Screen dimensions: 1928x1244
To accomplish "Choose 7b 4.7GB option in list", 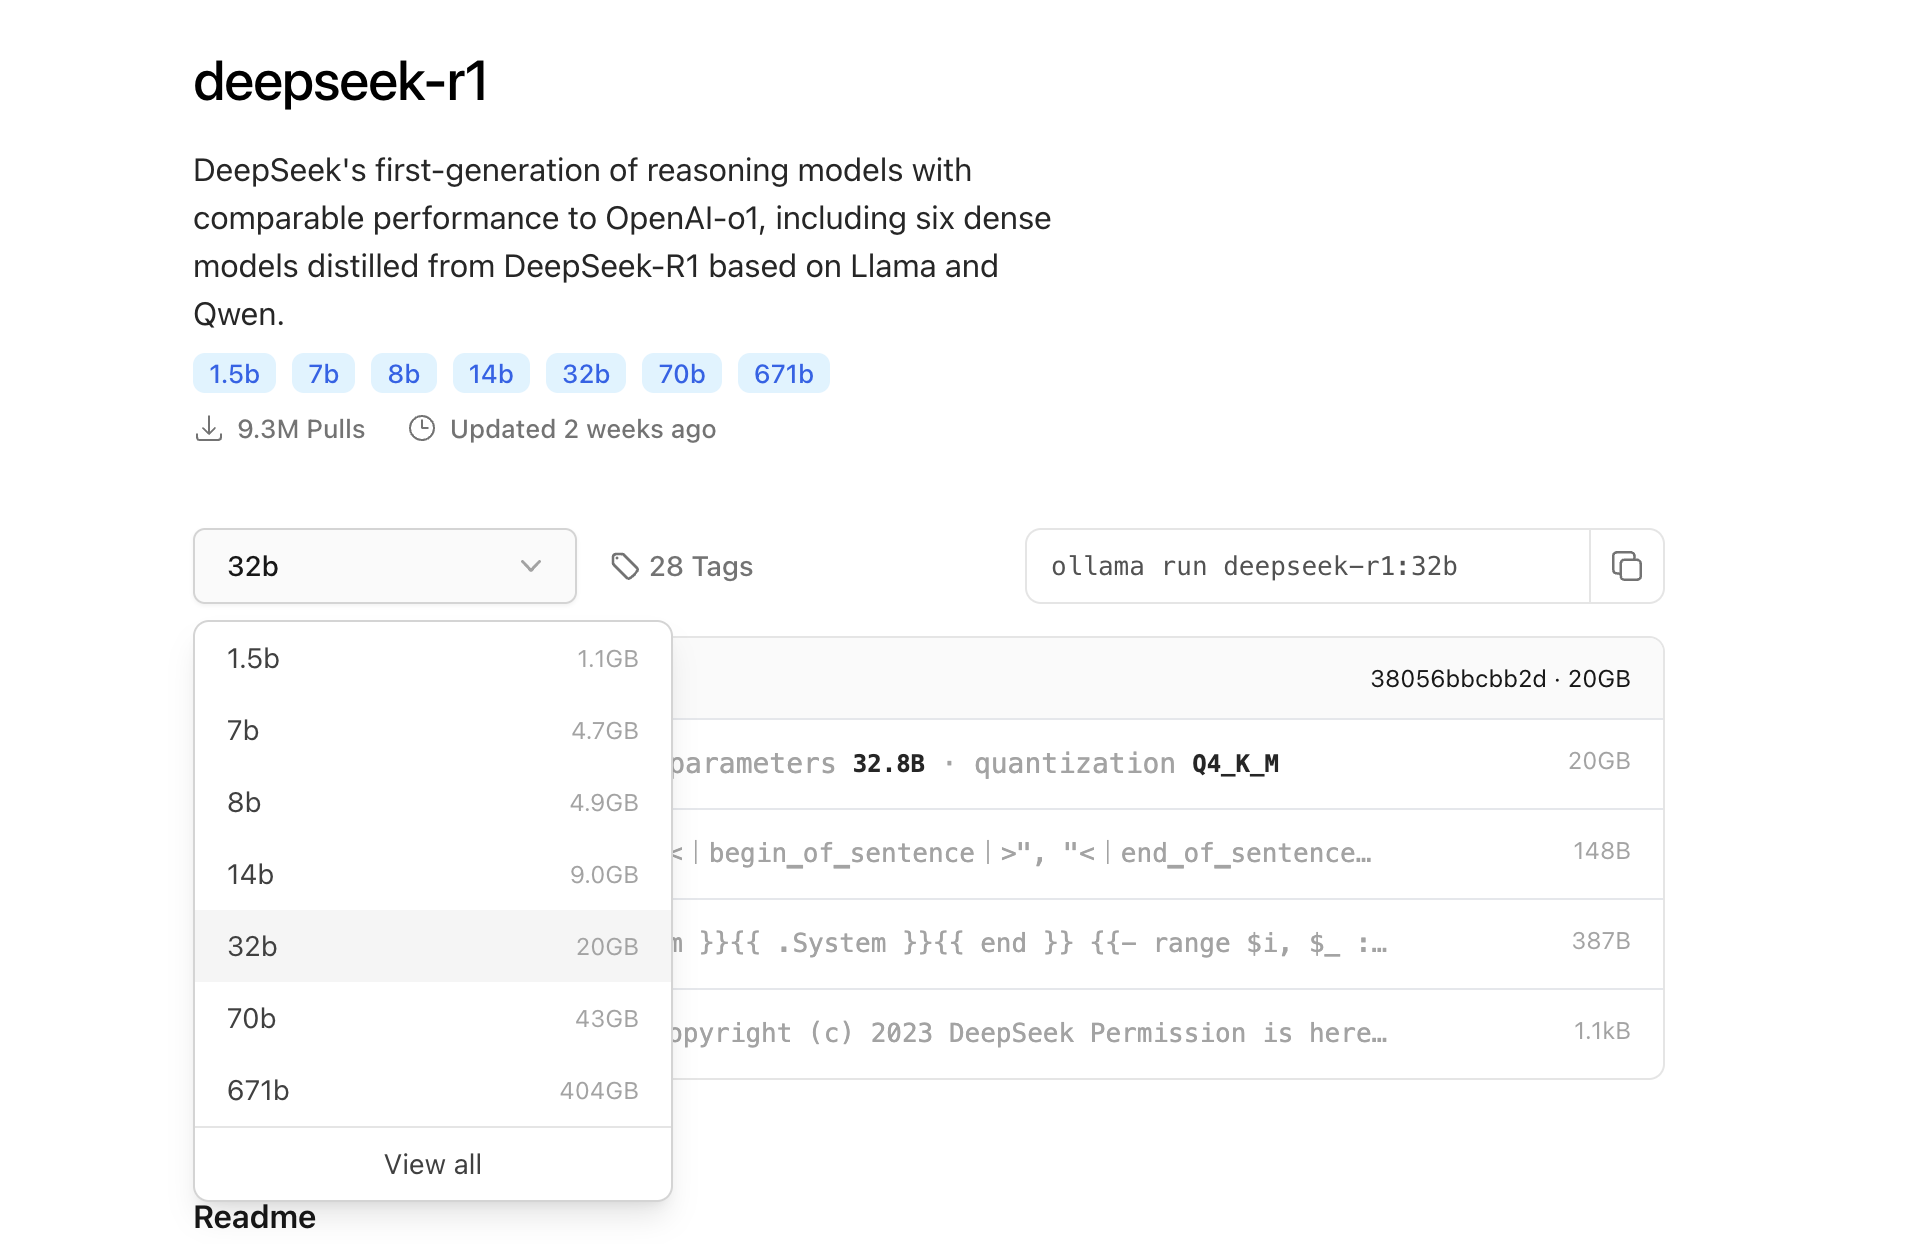I will pos(432,730).
